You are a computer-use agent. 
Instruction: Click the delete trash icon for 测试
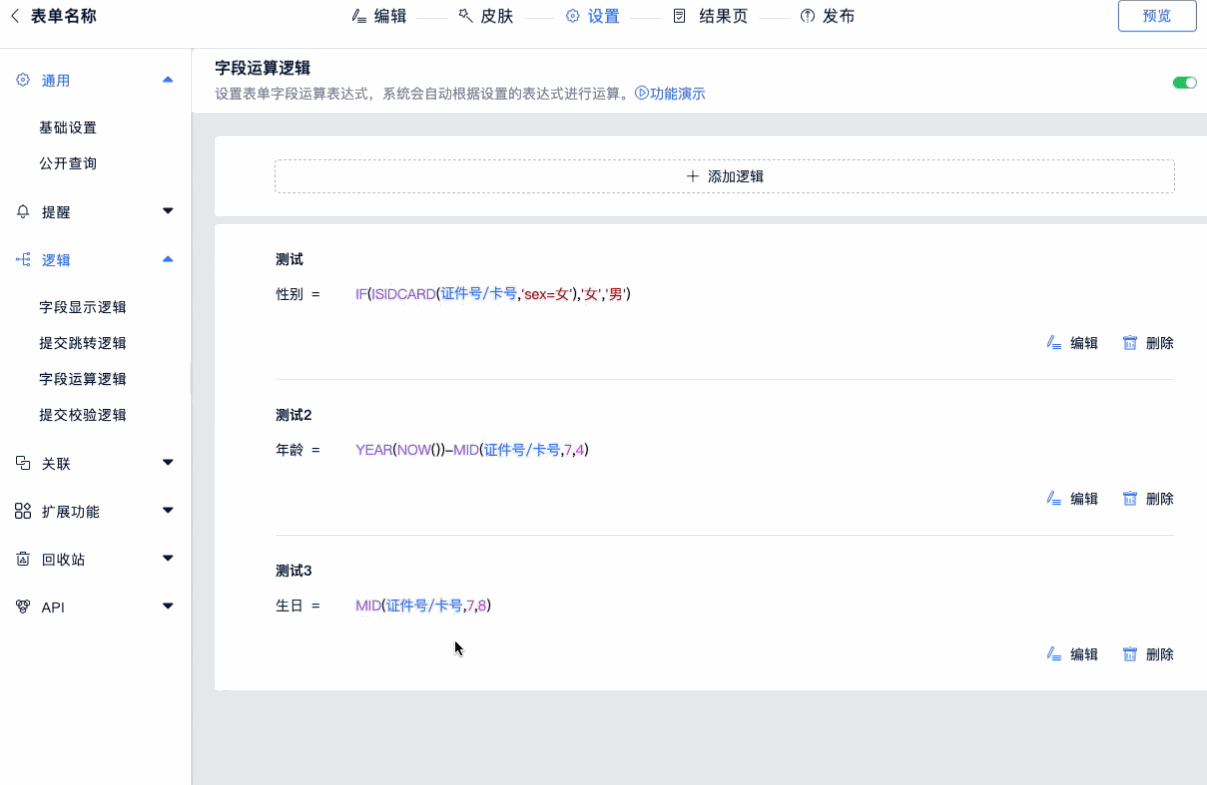tap(1130, 343)
